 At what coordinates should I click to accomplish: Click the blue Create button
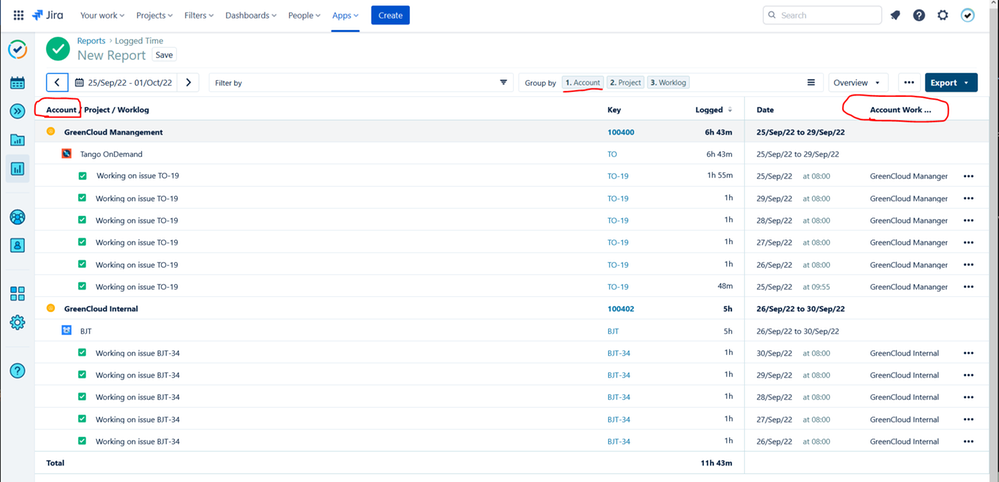(x=390, y=15)
